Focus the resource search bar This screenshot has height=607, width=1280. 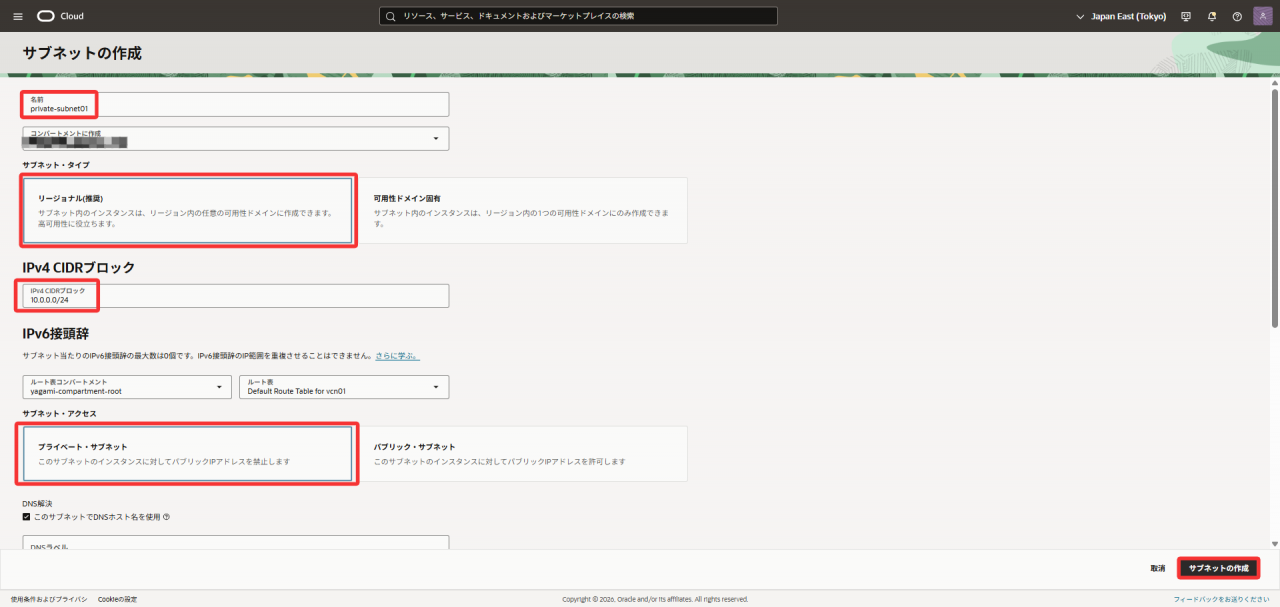(578, 16)
